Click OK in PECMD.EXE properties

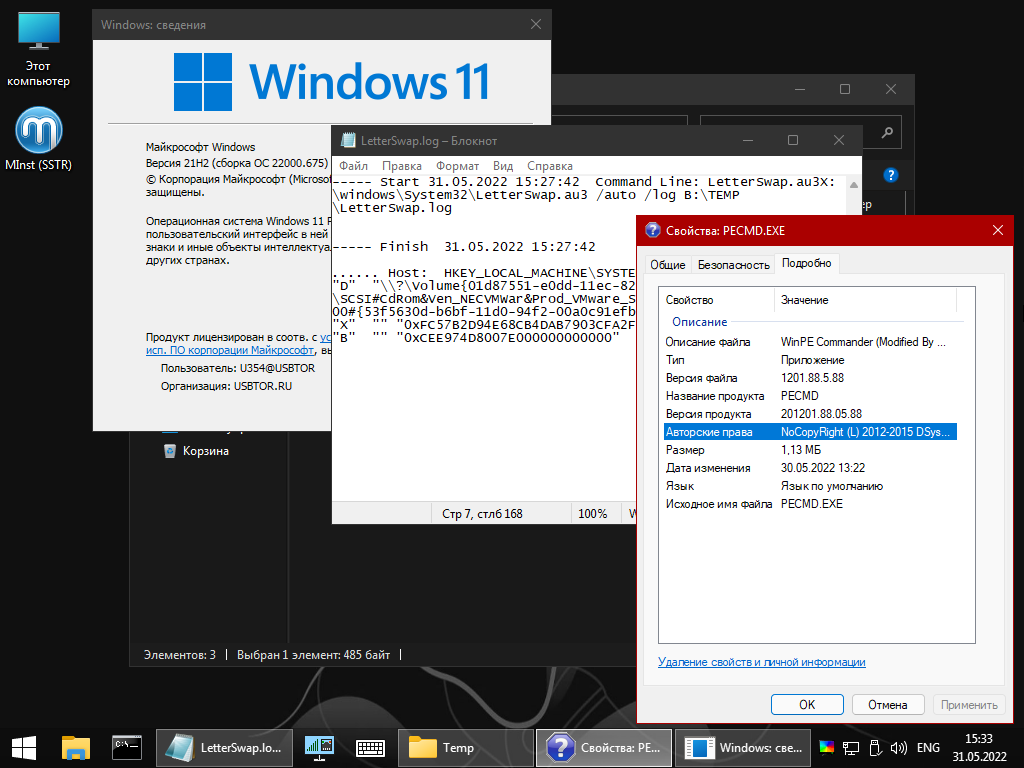pos(807,705)
